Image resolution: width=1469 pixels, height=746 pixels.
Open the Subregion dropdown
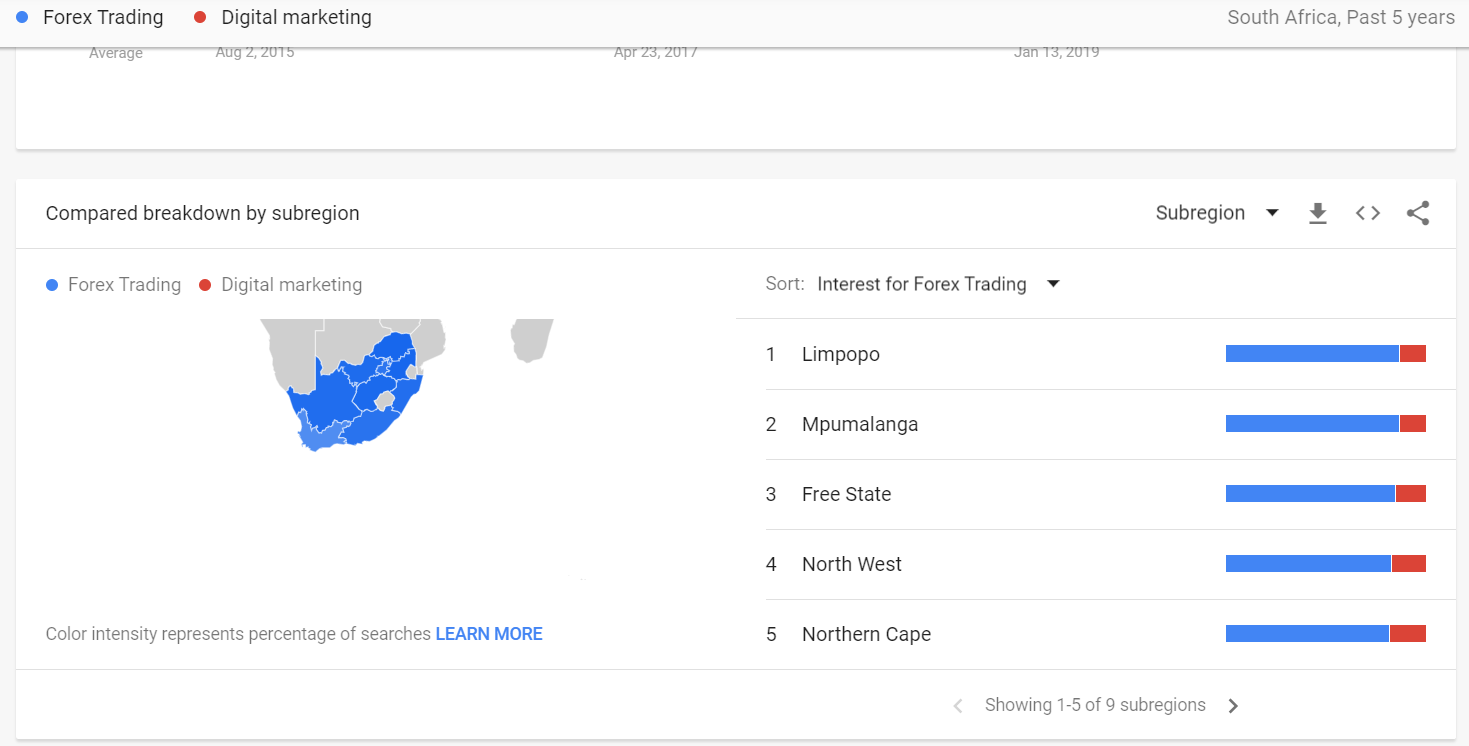[1217, 213]
